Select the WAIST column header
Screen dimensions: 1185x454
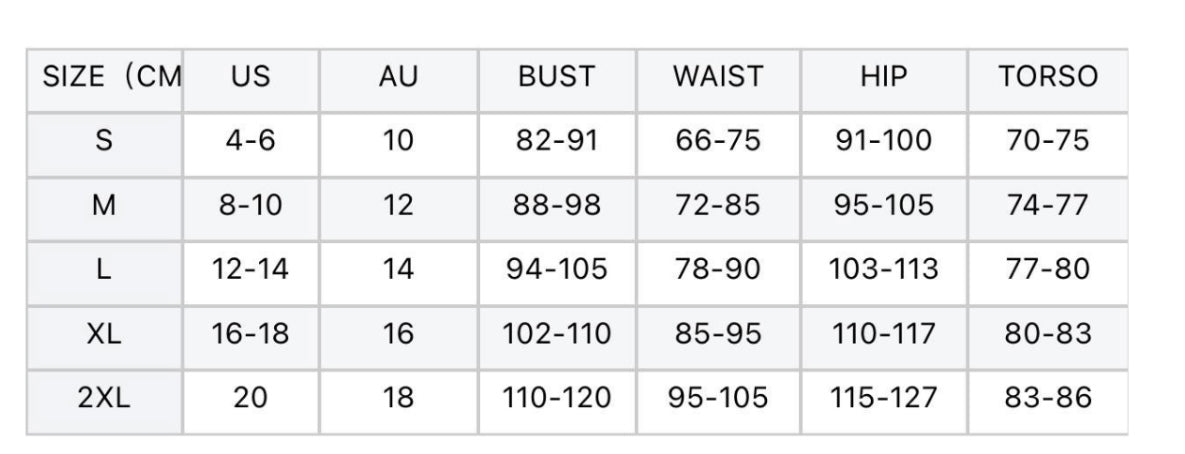click(718, 77)
